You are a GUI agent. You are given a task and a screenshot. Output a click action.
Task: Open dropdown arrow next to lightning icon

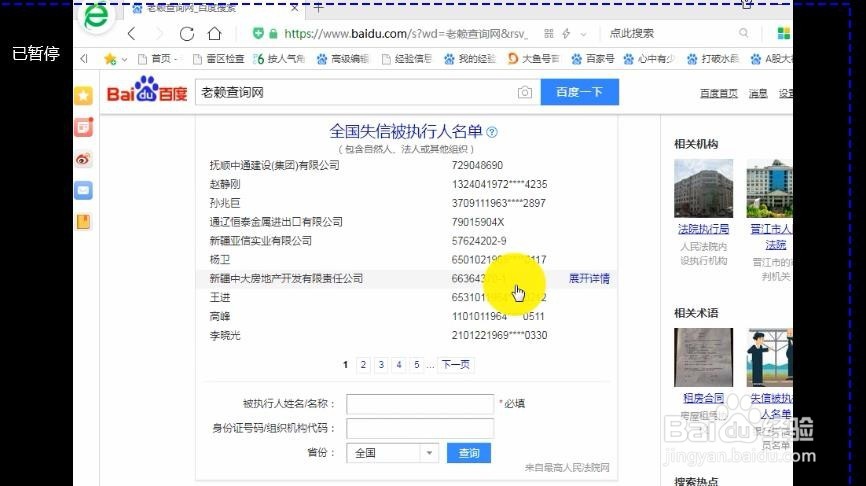(x=583, y=34)
